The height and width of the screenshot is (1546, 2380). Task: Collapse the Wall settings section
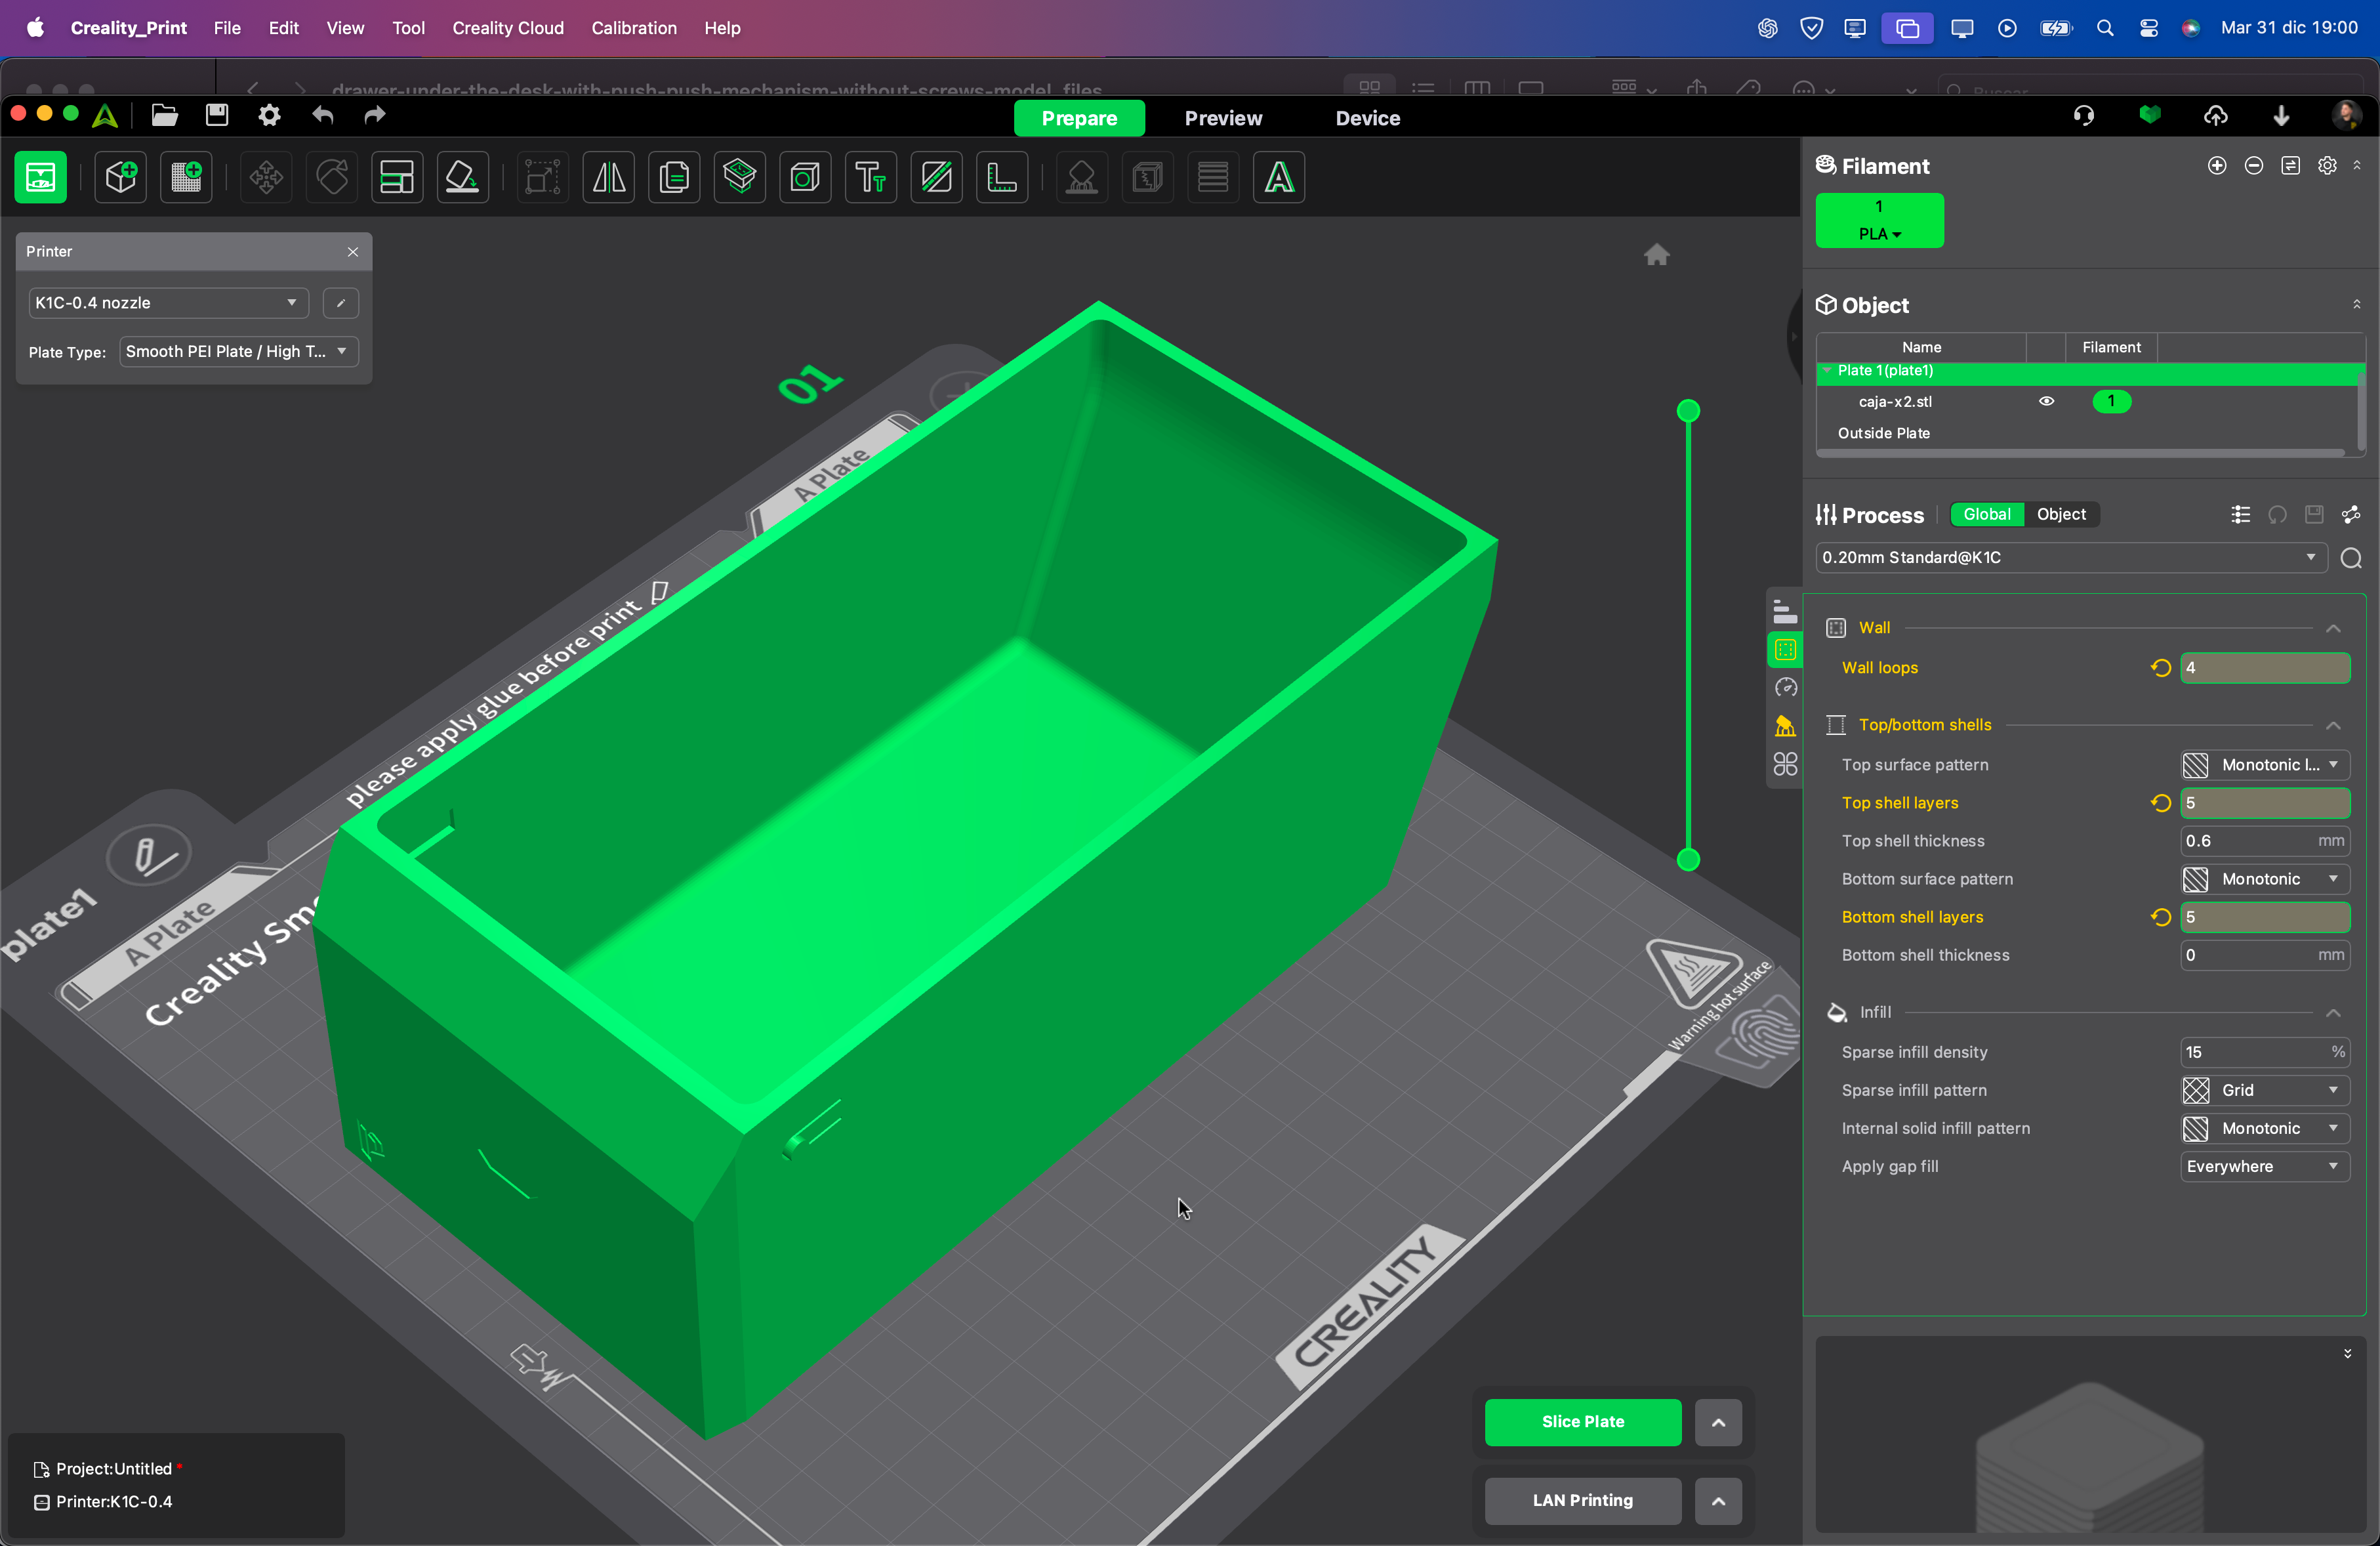[x=2333, y=628]
